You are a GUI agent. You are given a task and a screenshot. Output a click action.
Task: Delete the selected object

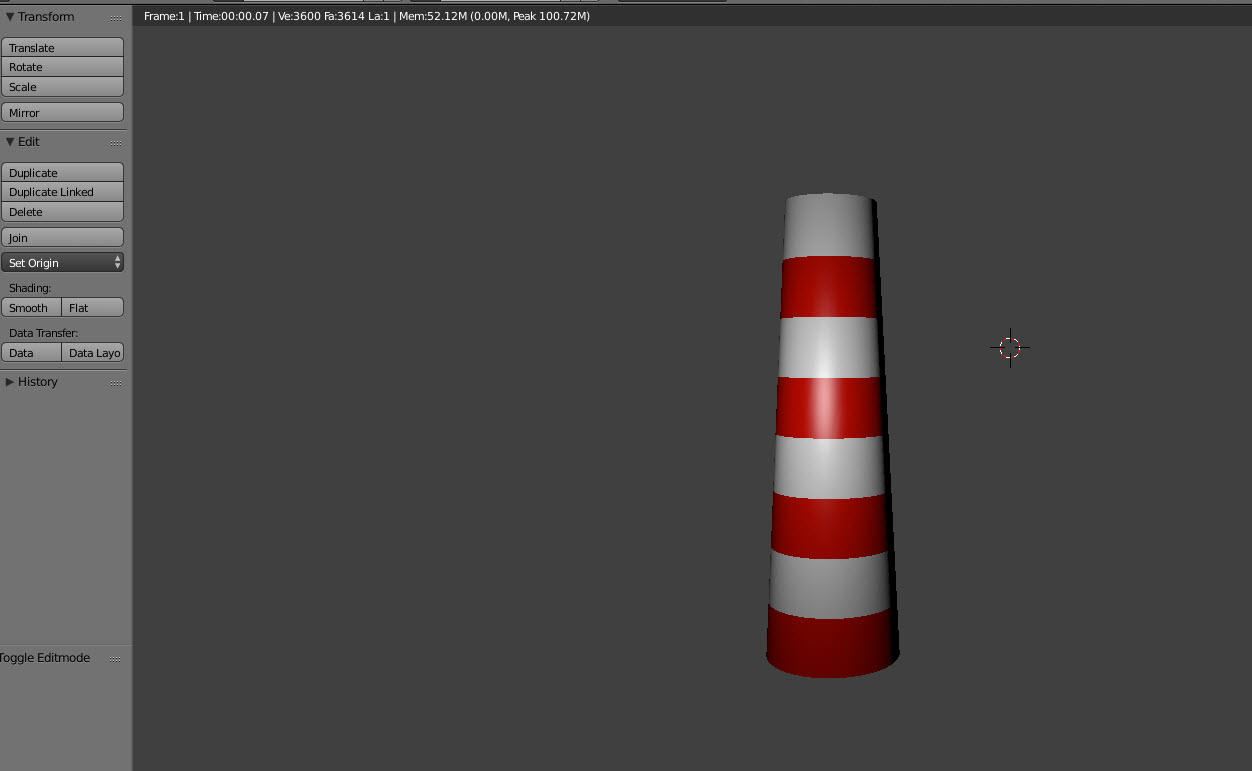62,211
